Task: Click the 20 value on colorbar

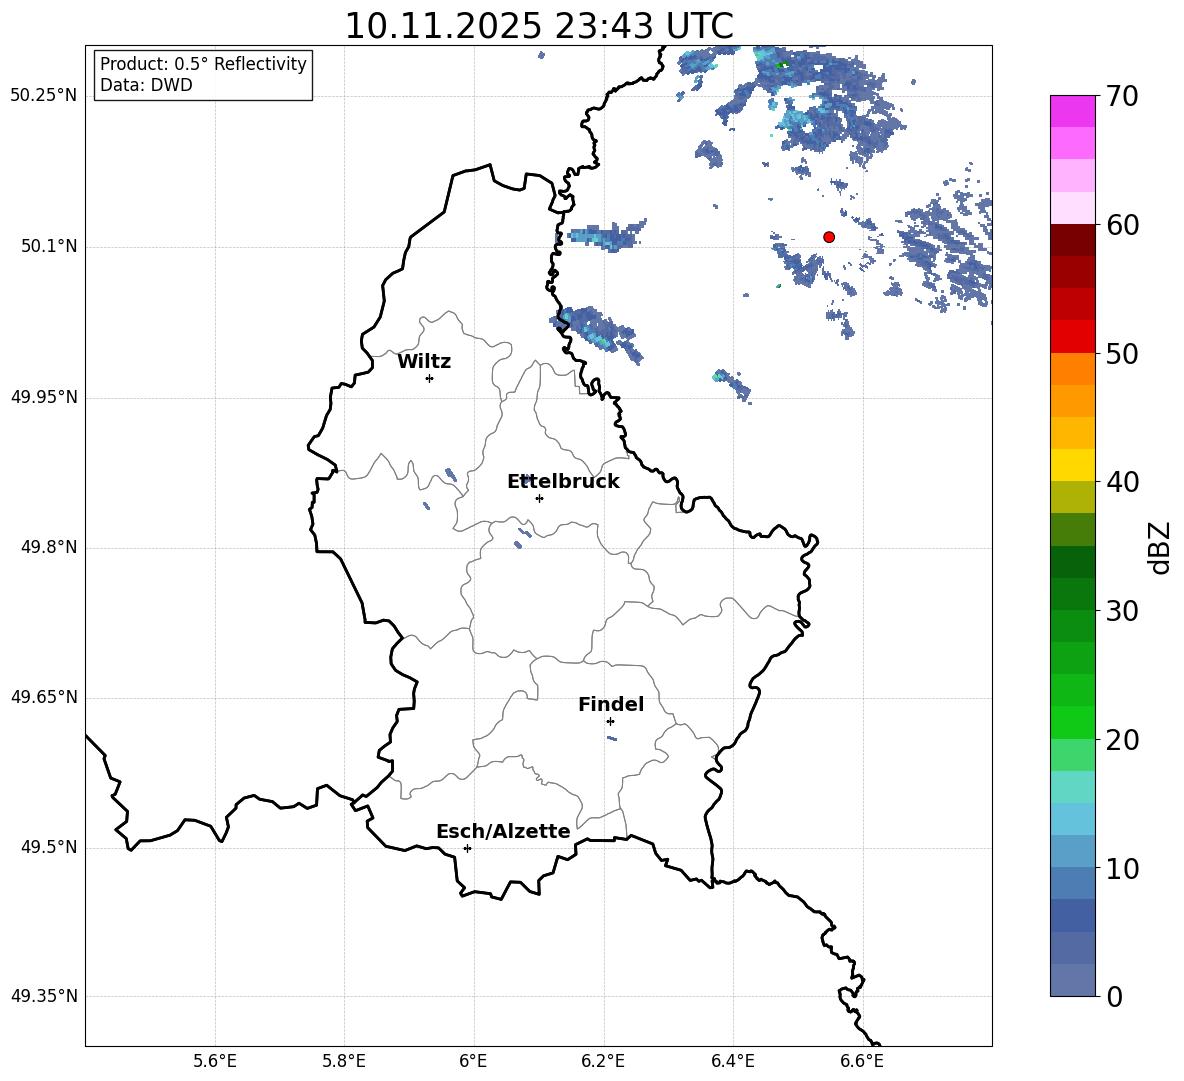Action: click(x=1122, y=740)
